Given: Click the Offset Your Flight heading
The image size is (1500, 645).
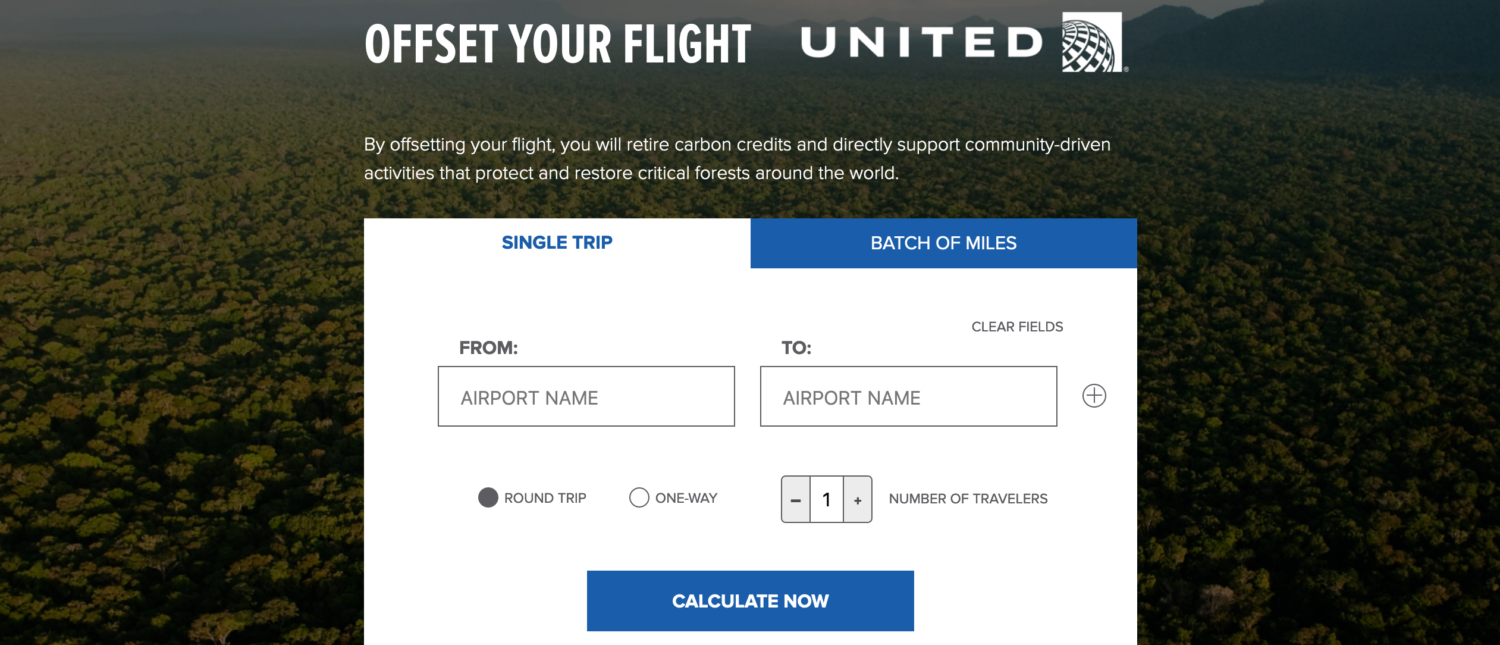Looking at the screenshot, I should pos(557,44).
